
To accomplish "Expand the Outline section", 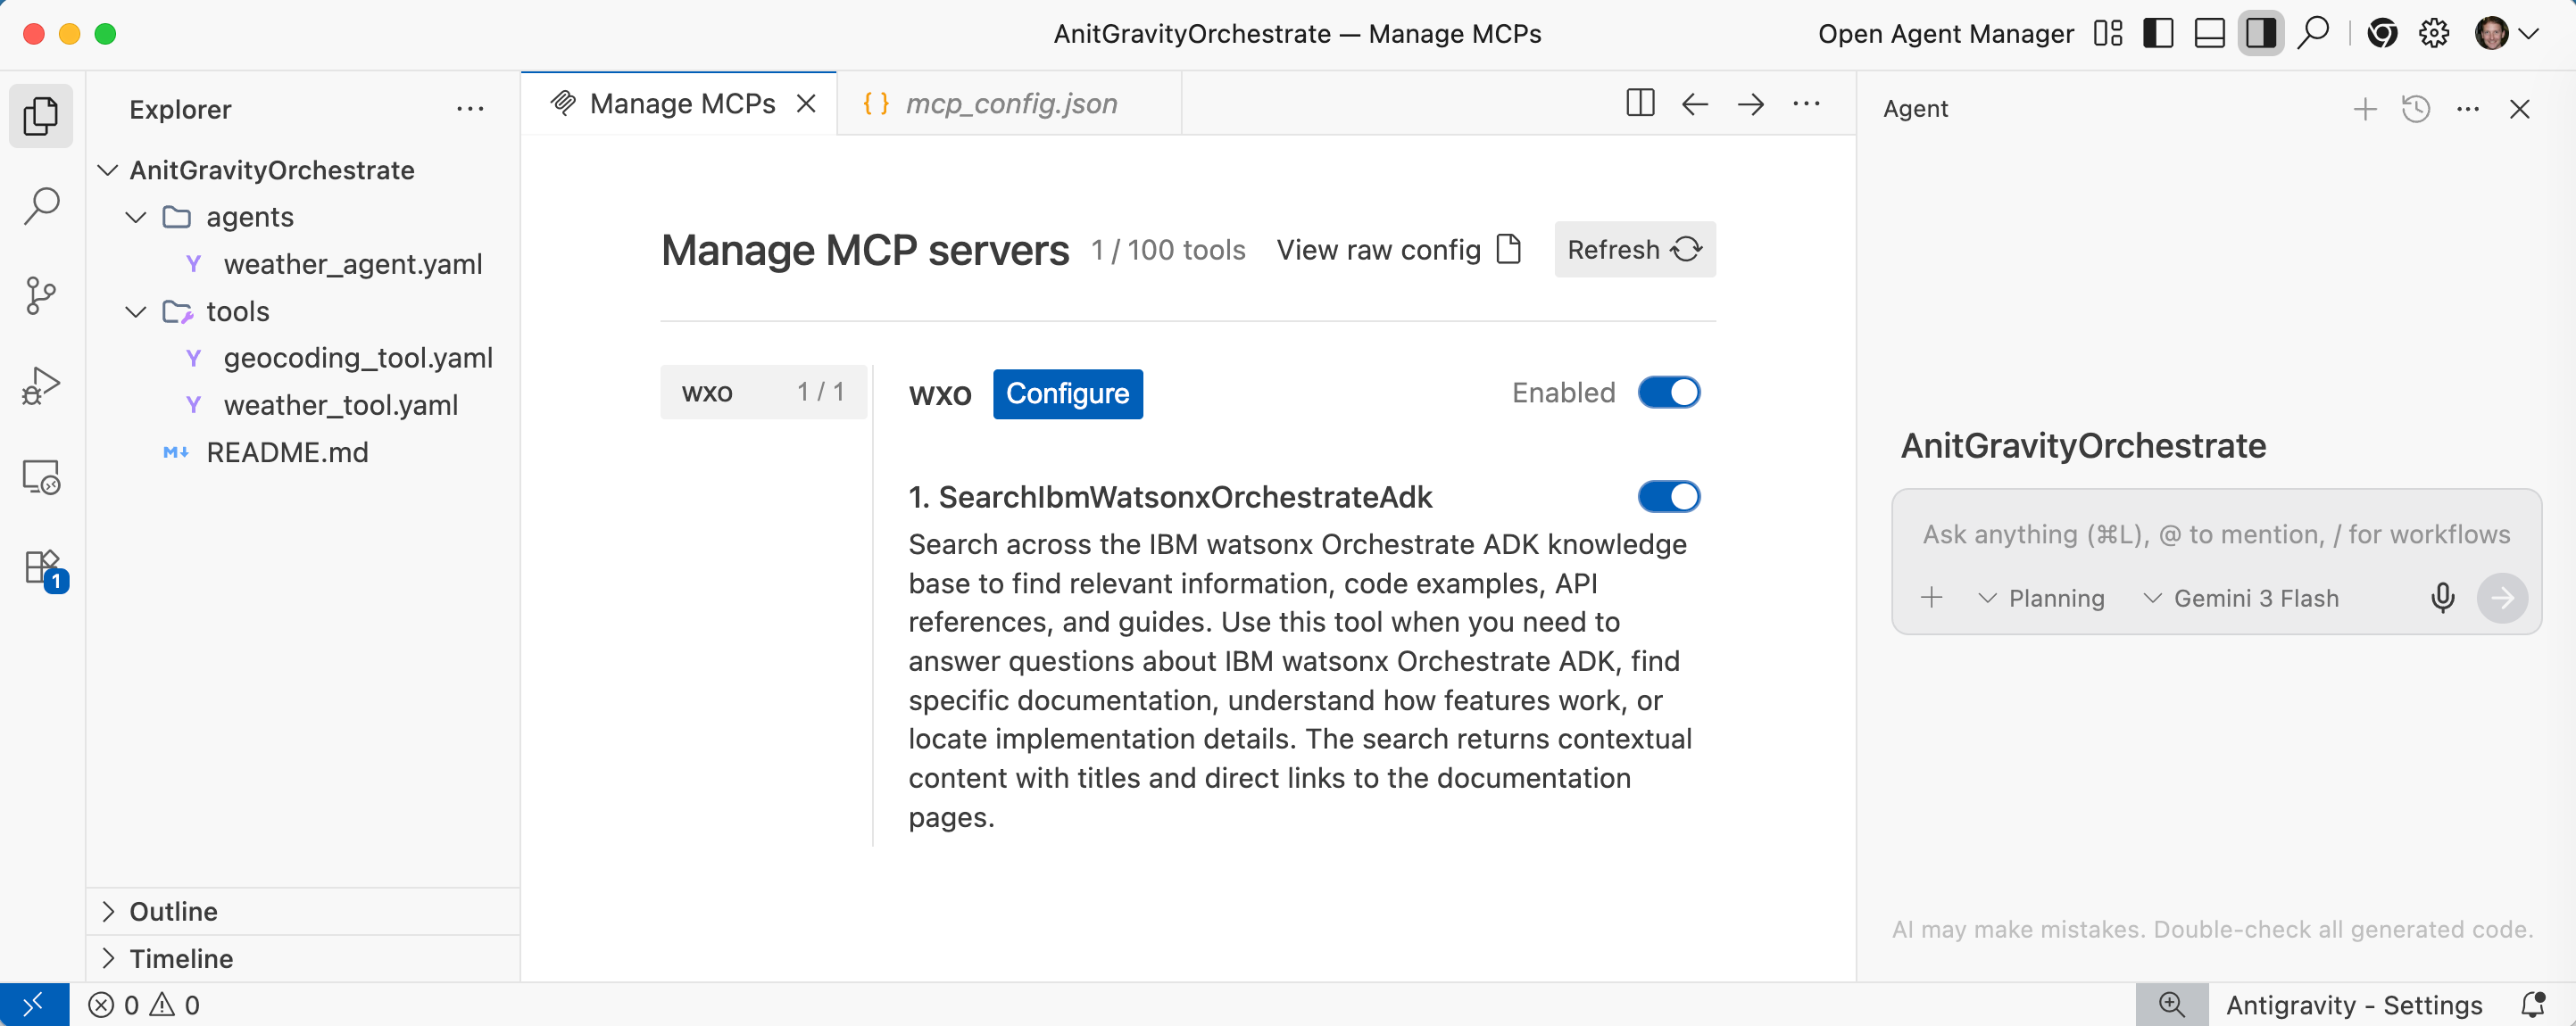I will point(173,911).
